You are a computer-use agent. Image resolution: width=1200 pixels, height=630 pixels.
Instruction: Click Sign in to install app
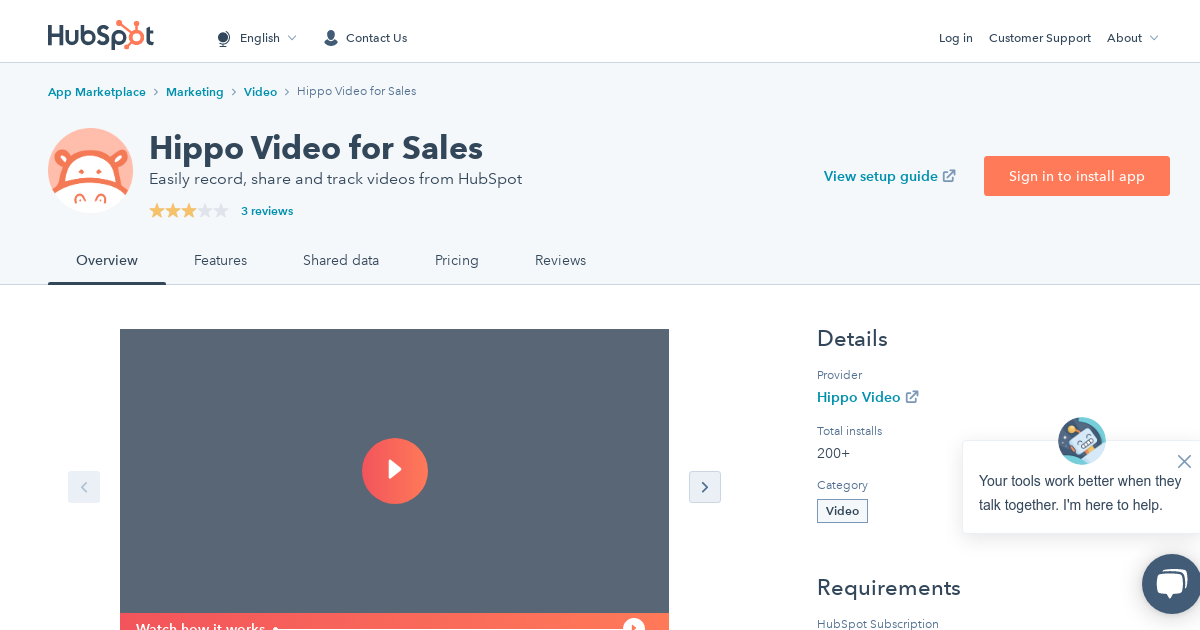1076,176
